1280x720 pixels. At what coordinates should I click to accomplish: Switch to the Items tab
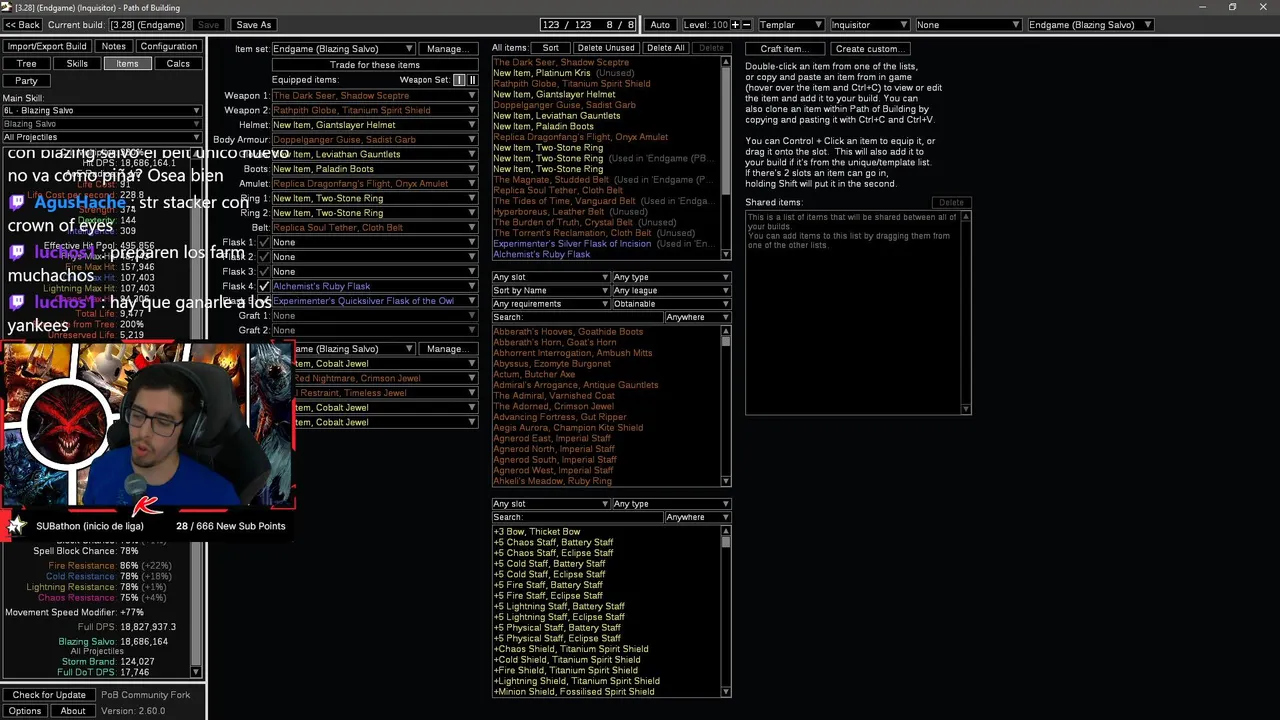tap(127, 64)
